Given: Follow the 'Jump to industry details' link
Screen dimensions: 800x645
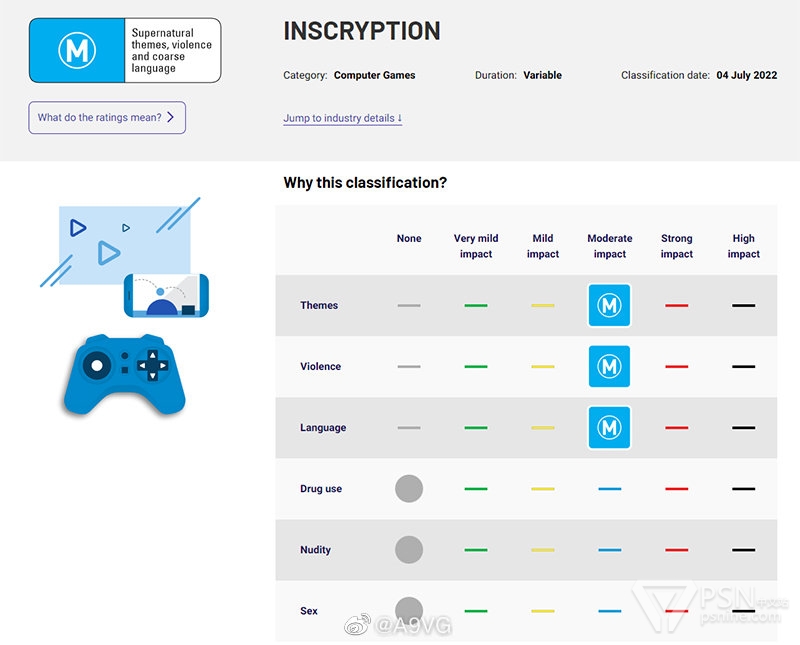Looking at the screenshot, I should [342, 118].
